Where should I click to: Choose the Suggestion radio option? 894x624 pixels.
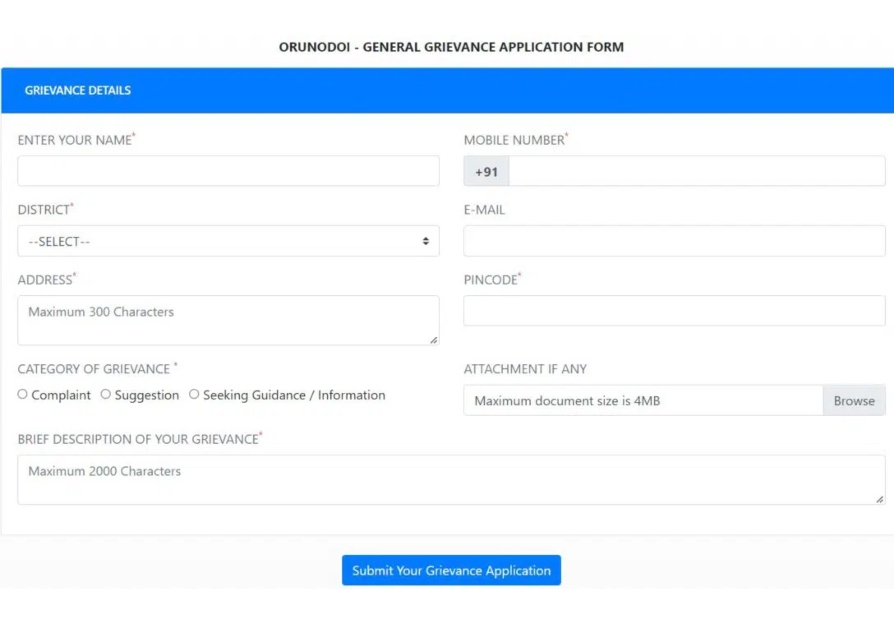point(105,394)
